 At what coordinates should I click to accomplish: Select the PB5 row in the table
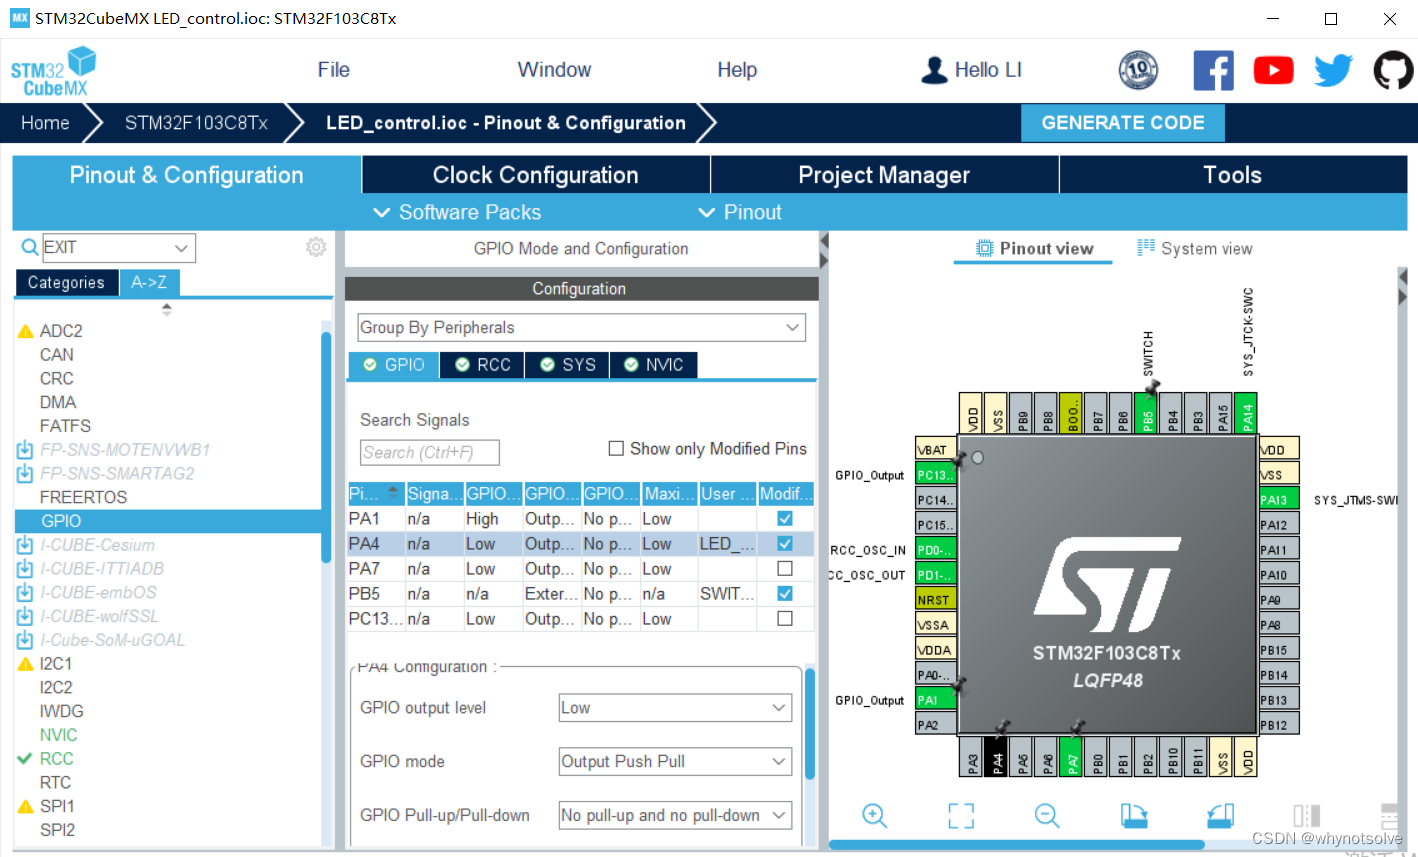tap(580, 593)
